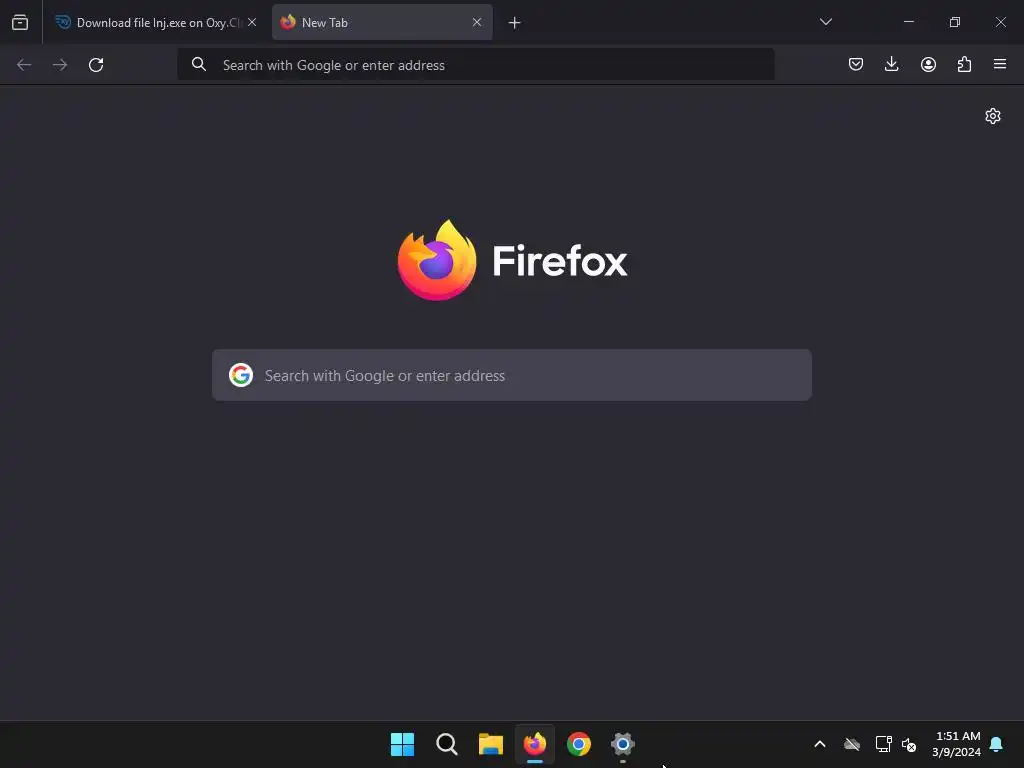This screenshot has height=768, width=1024.
Task: Open the Windows Start menu
Action: pyautogui.click(x=402, y=744)
